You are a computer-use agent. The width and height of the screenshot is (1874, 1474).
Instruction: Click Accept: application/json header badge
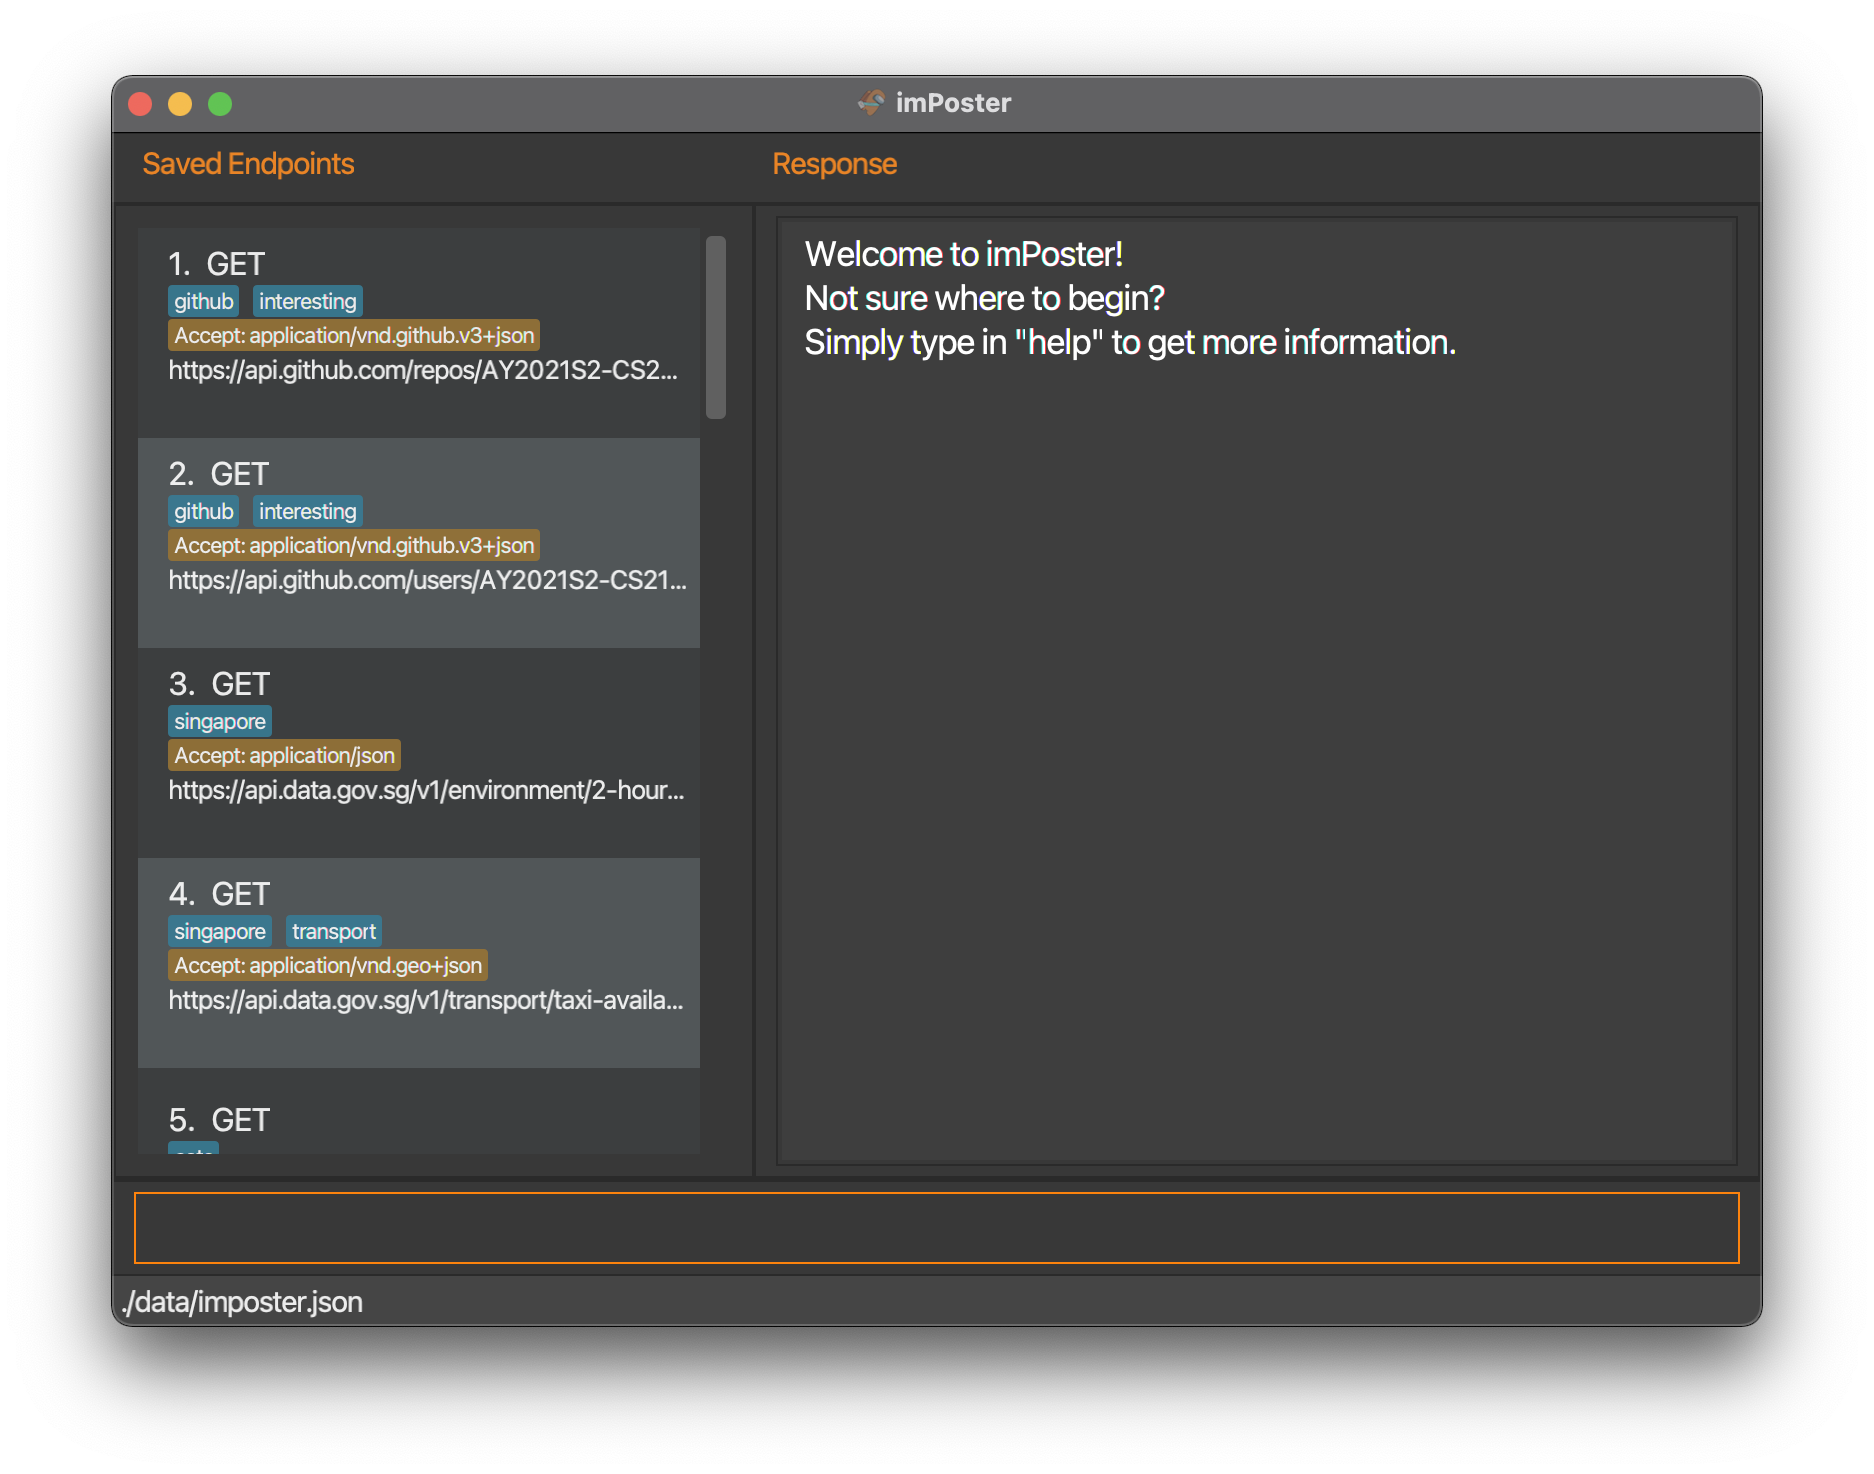[x=284, y=755]
